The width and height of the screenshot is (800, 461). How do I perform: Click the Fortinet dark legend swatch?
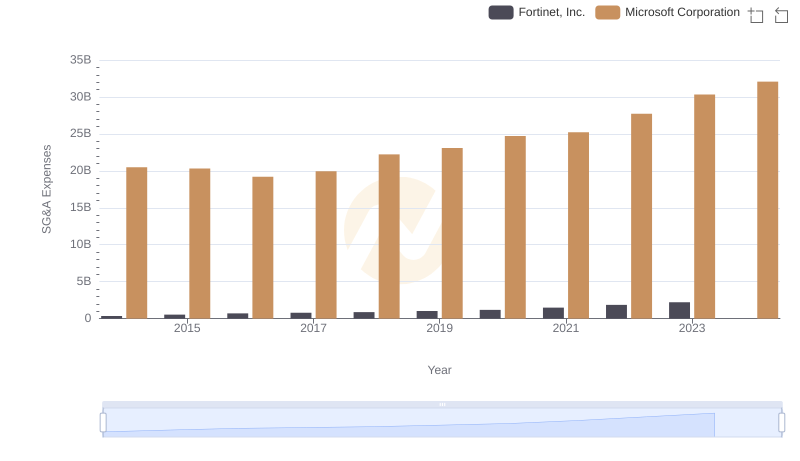click(x=501, y=12)
